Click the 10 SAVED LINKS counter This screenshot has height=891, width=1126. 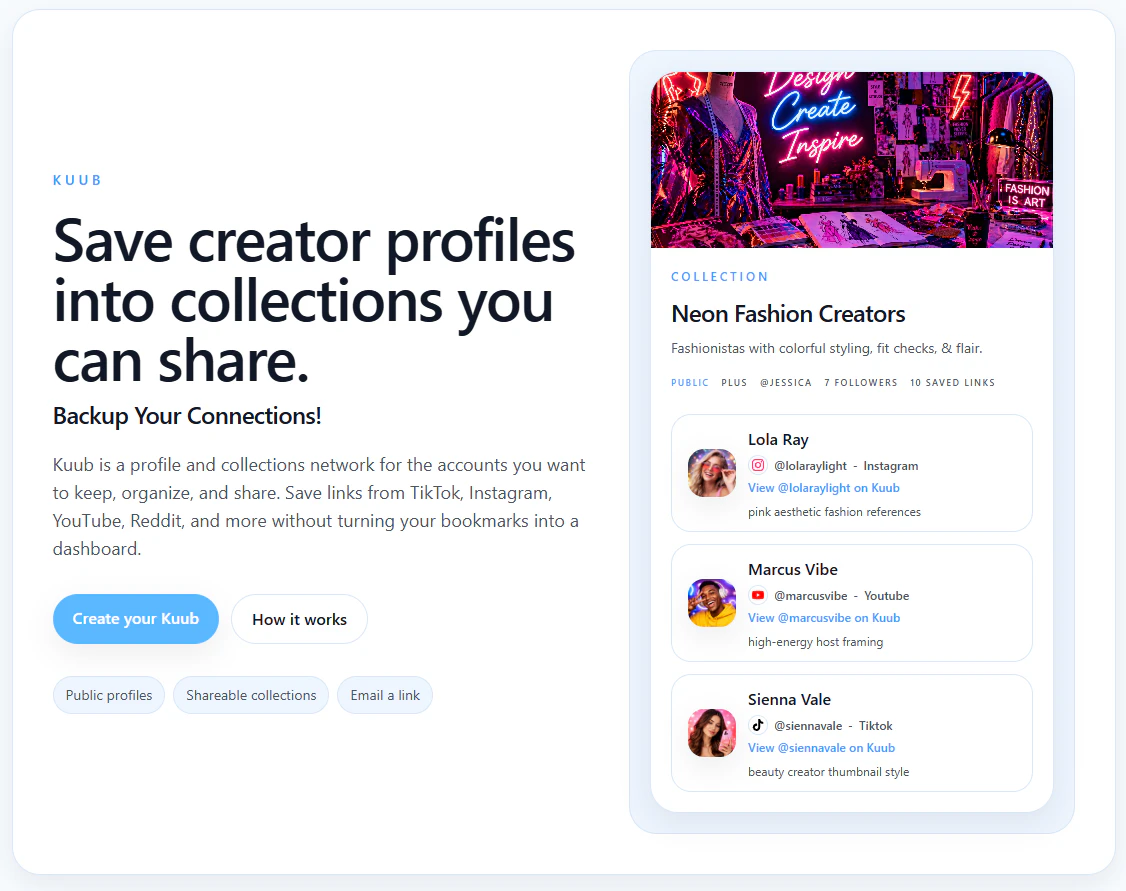click(952, 382)
